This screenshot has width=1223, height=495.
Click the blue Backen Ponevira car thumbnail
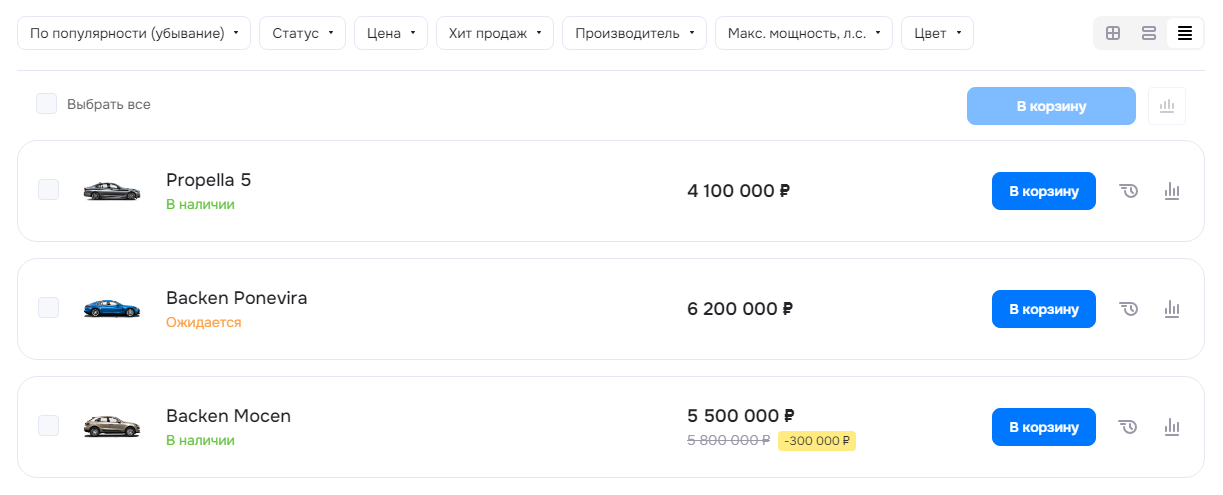[112, 309]
